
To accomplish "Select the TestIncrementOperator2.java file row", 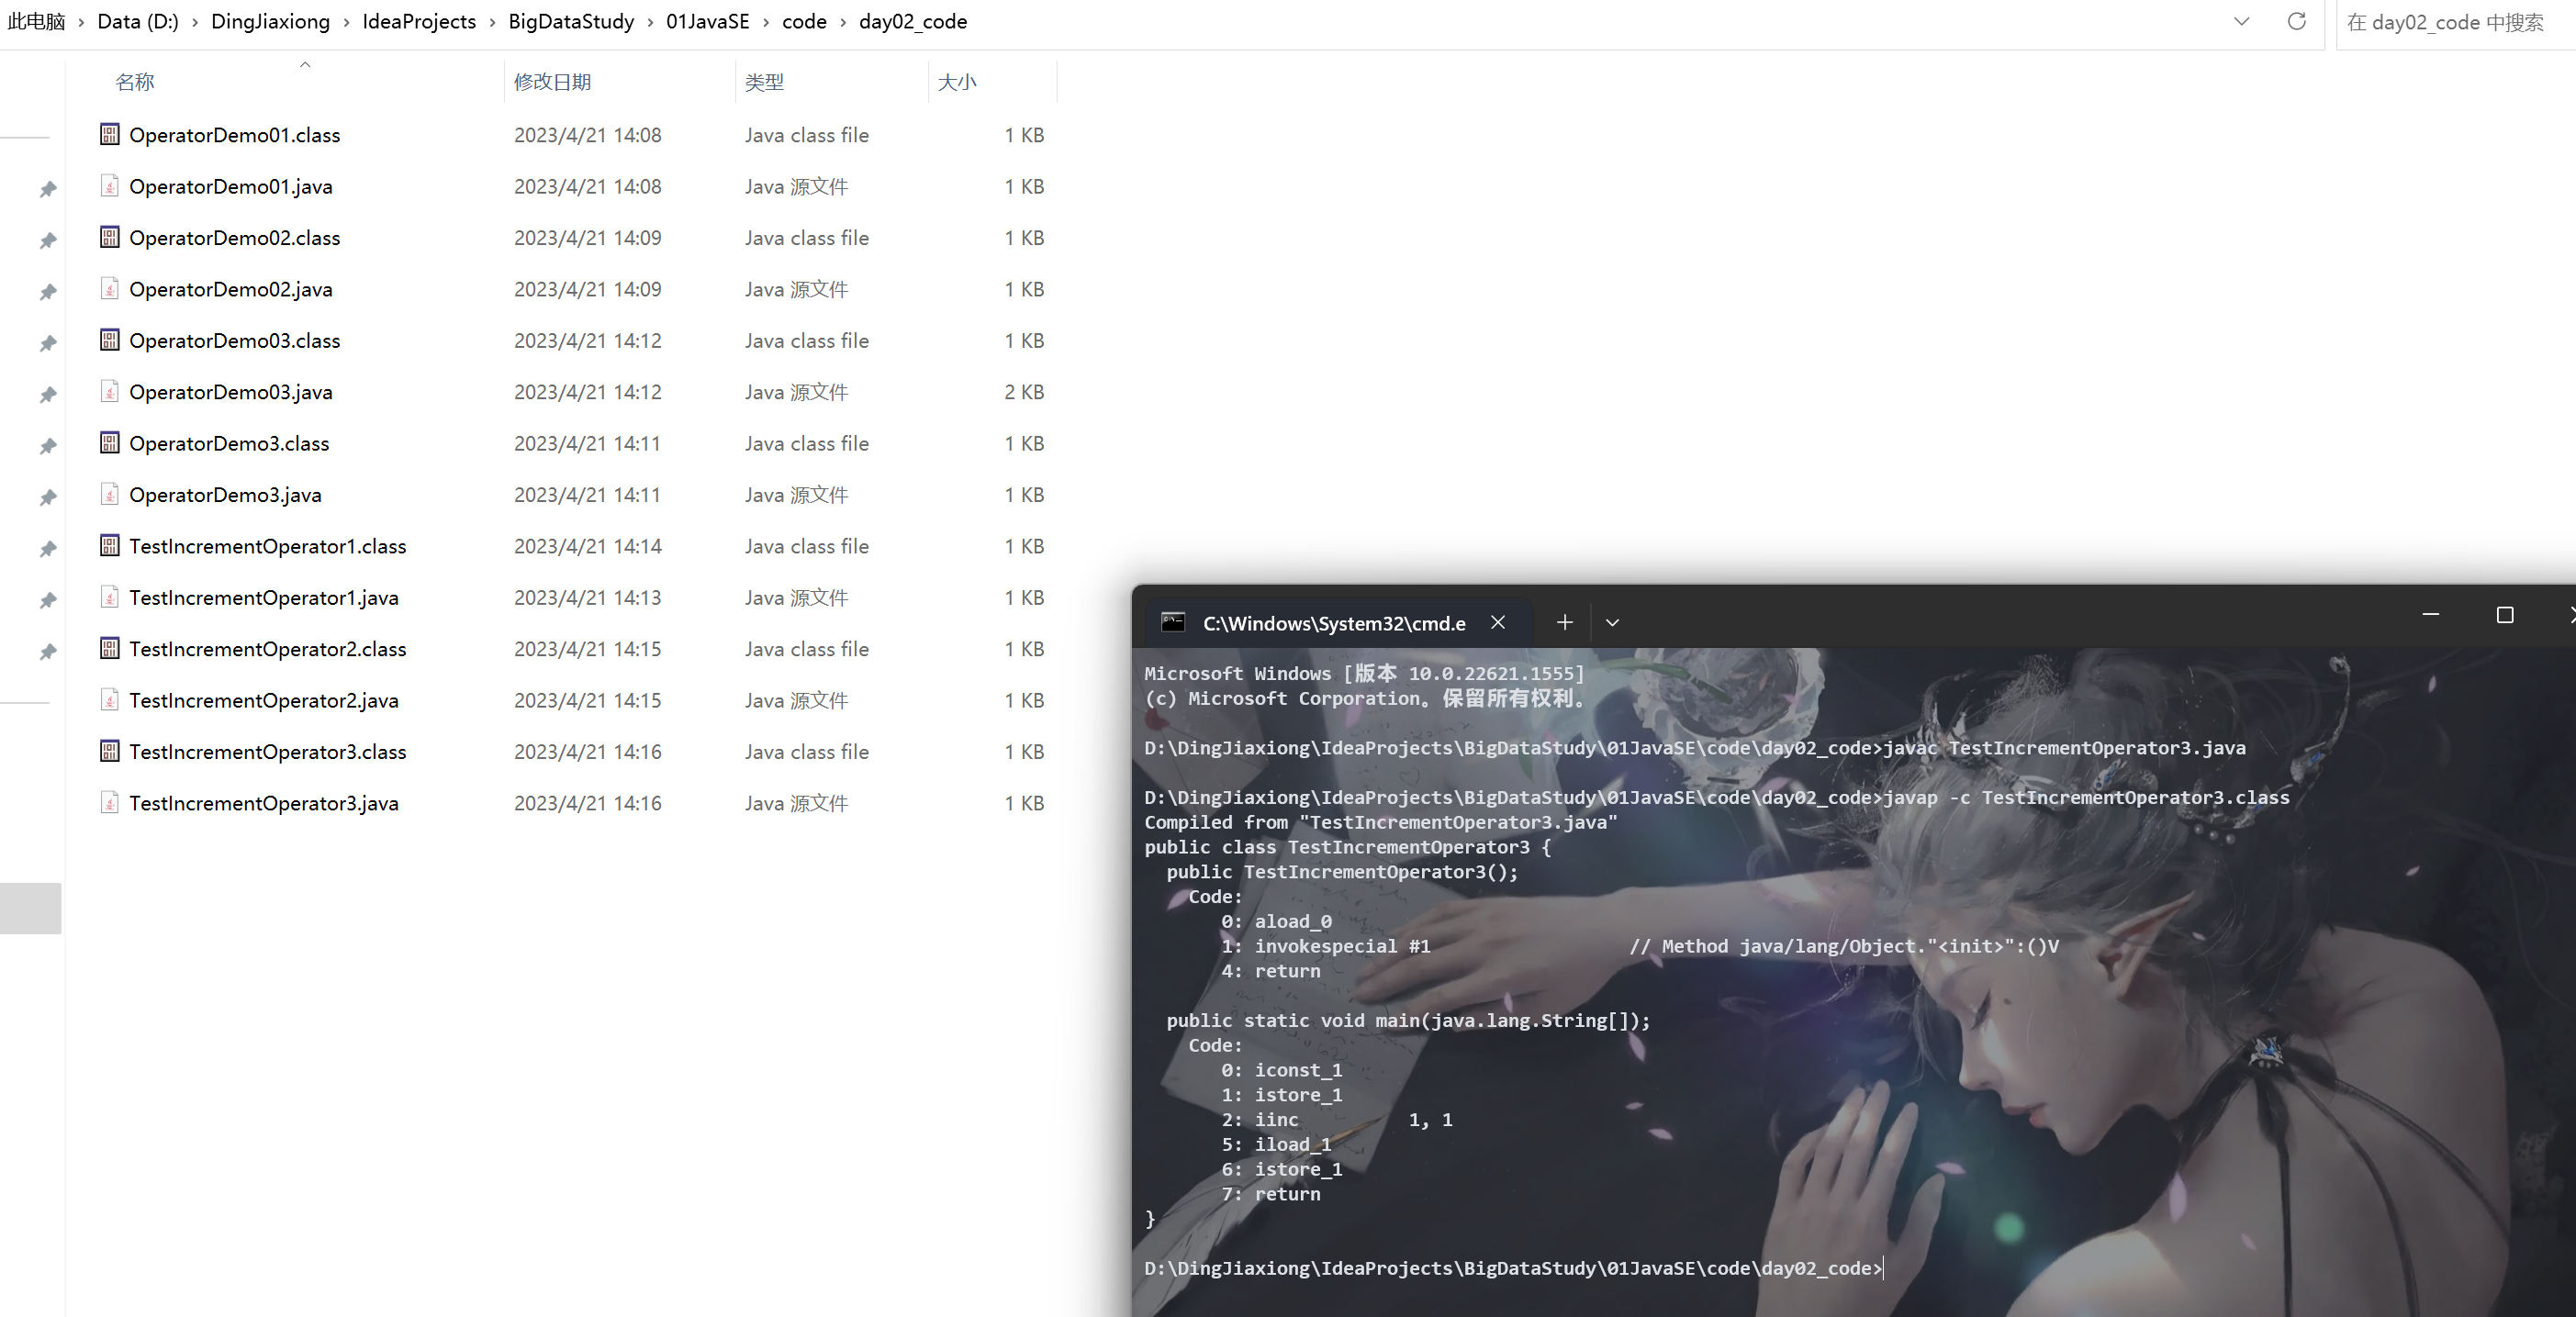I will (264, 700).
